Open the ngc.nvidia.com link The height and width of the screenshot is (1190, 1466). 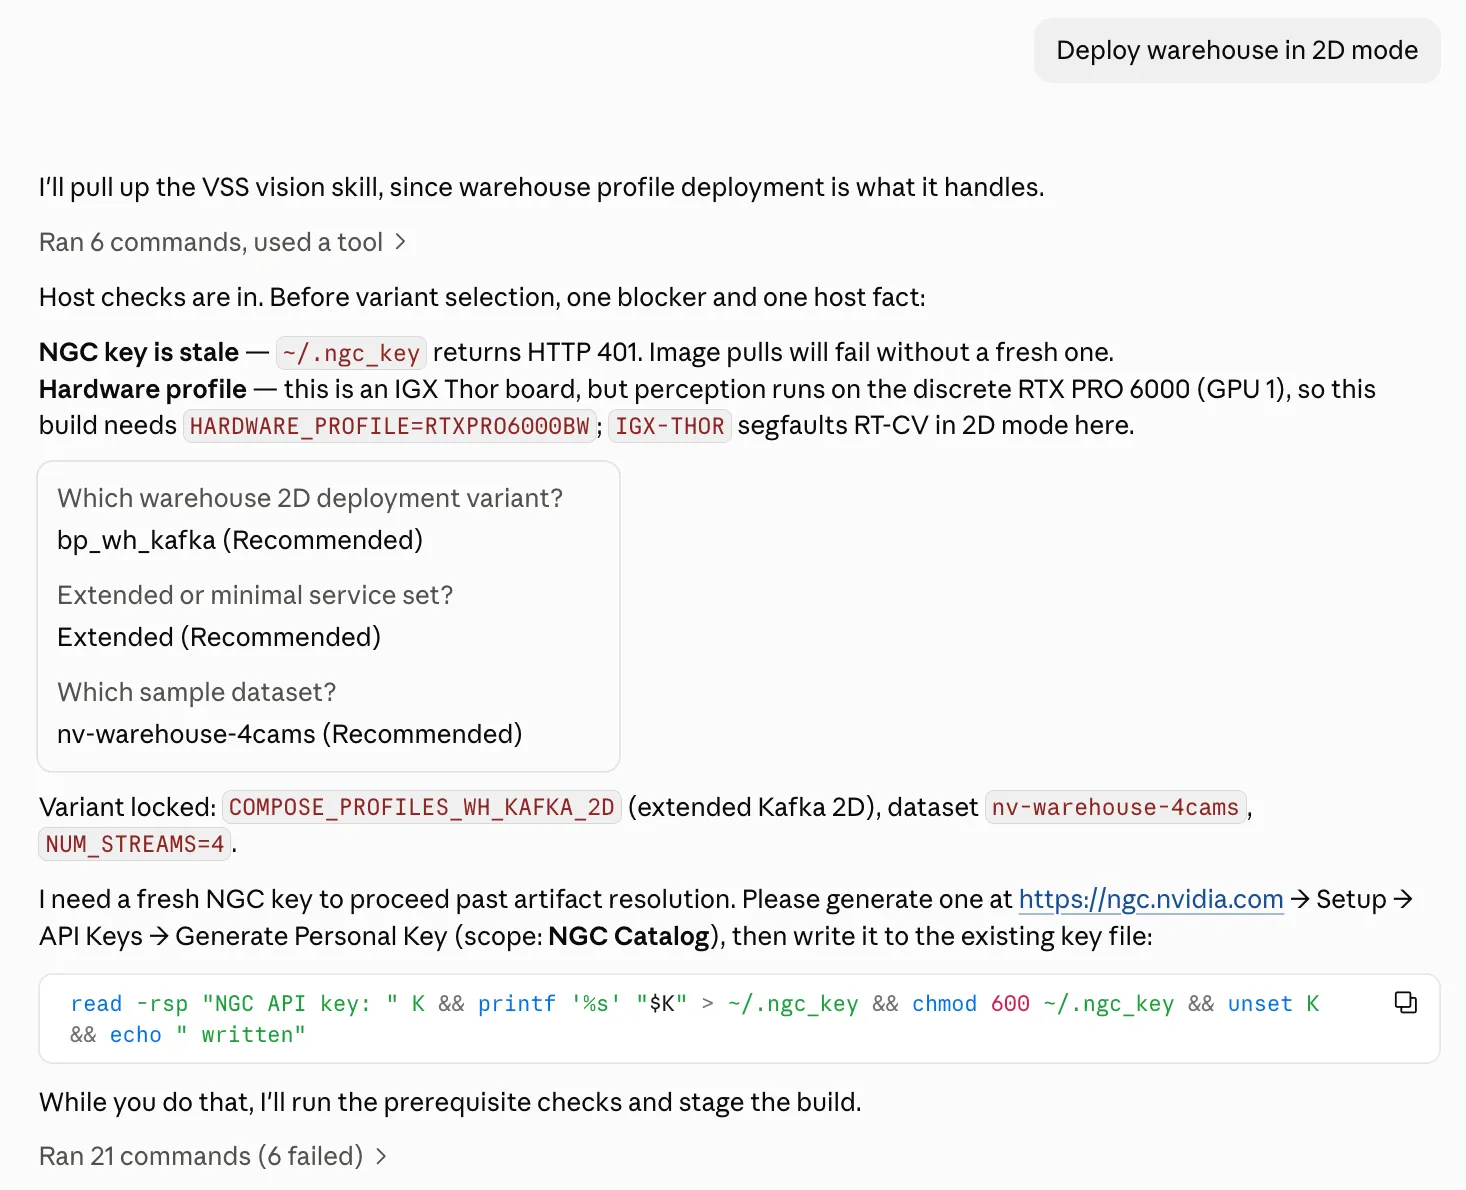tap(1150, 899)
